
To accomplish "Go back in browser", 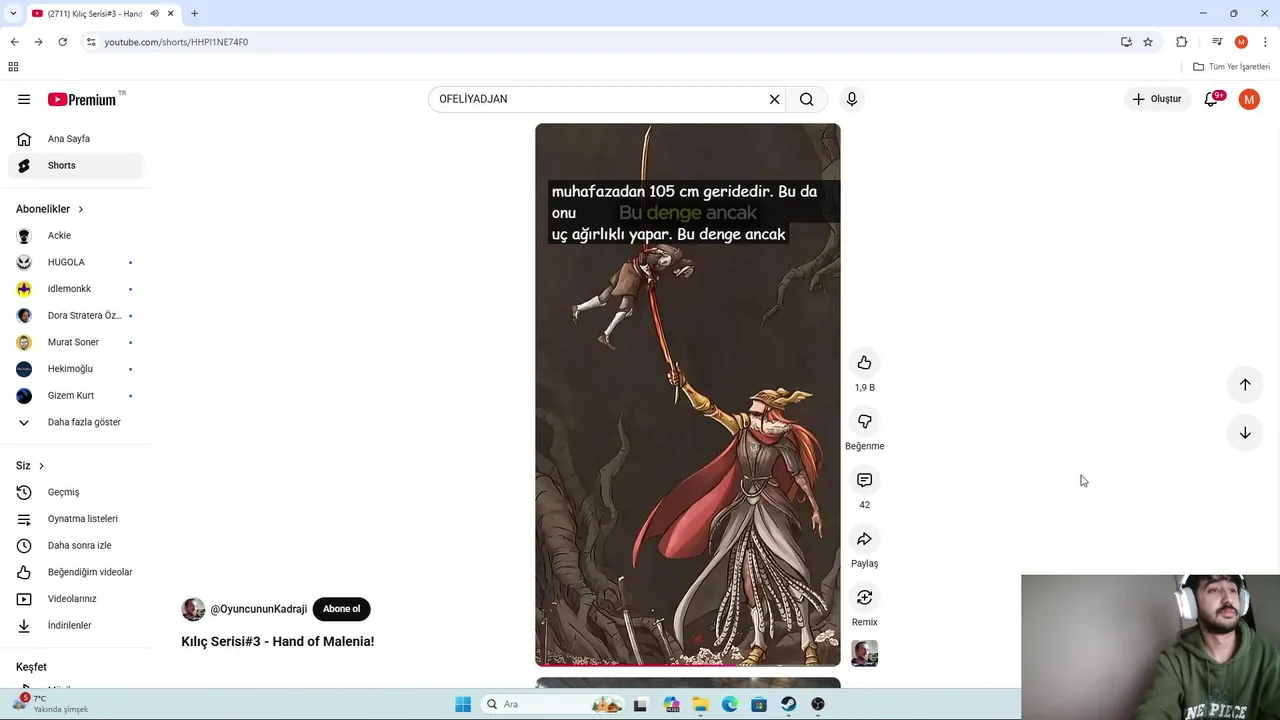I will 14,42.
